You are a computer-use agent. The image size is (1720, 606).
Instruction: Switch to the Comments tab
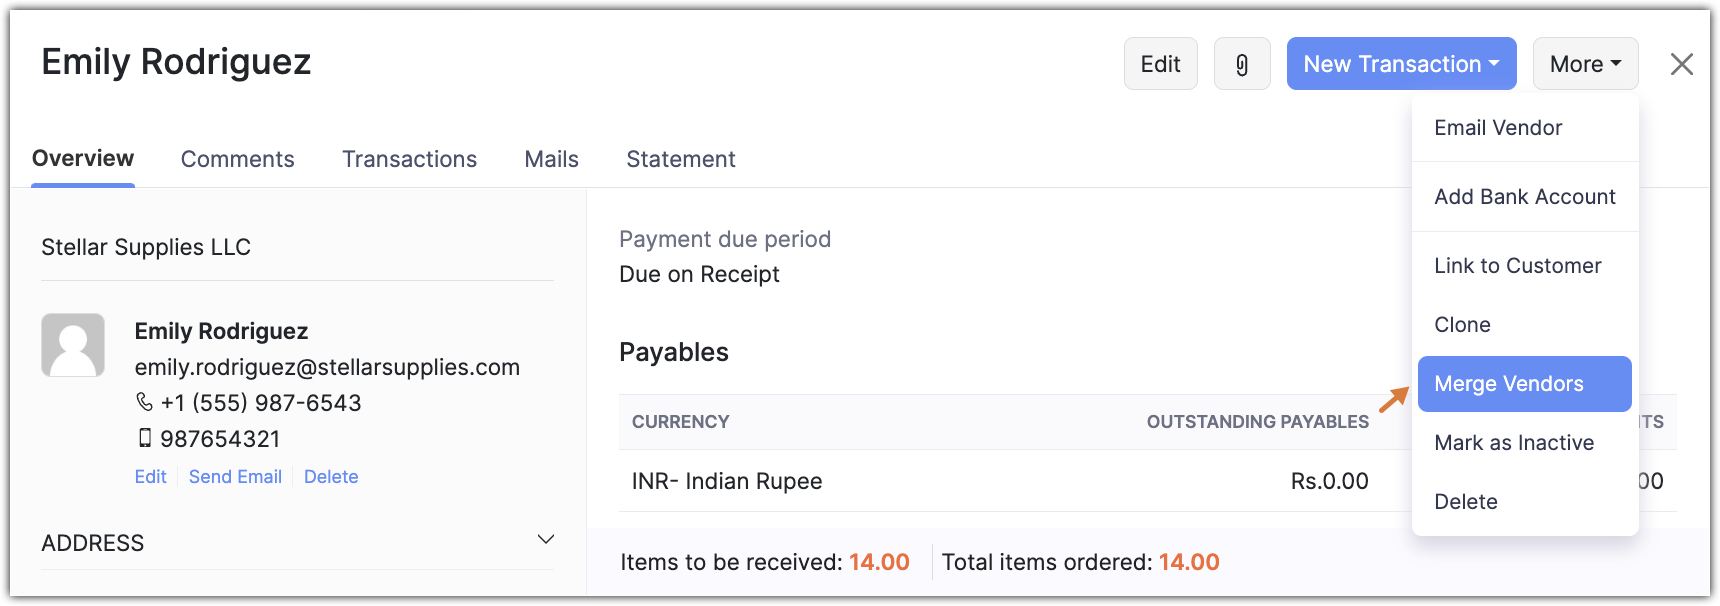point(237,159)
